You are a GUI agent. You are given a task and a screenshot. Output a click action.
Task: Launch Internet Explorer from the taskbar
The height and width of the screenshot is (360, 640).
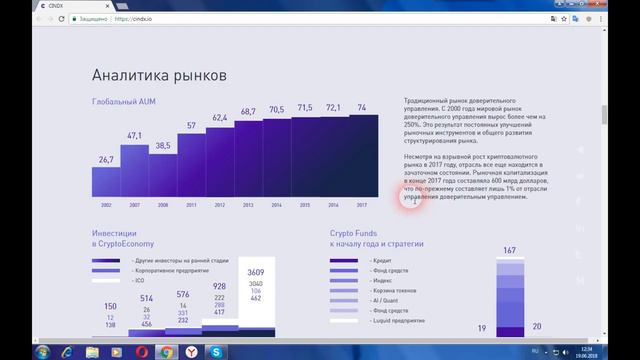click(67, 352)
